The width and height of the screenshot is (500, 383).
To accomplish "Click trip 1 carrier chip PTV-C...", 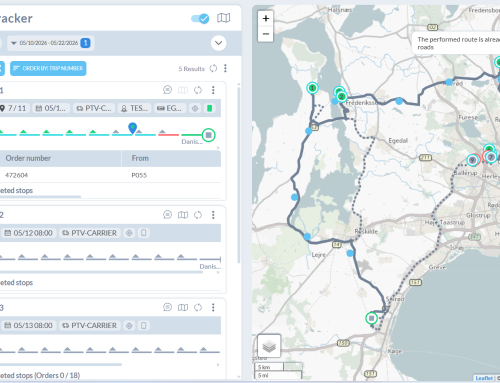I will pos(94,108).
